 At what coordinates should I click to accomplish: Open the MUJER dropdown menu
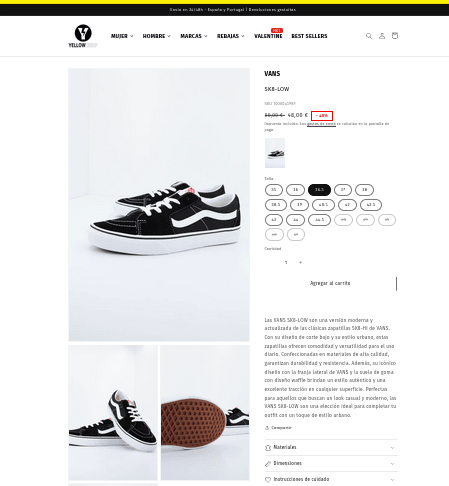pos(122,36)
